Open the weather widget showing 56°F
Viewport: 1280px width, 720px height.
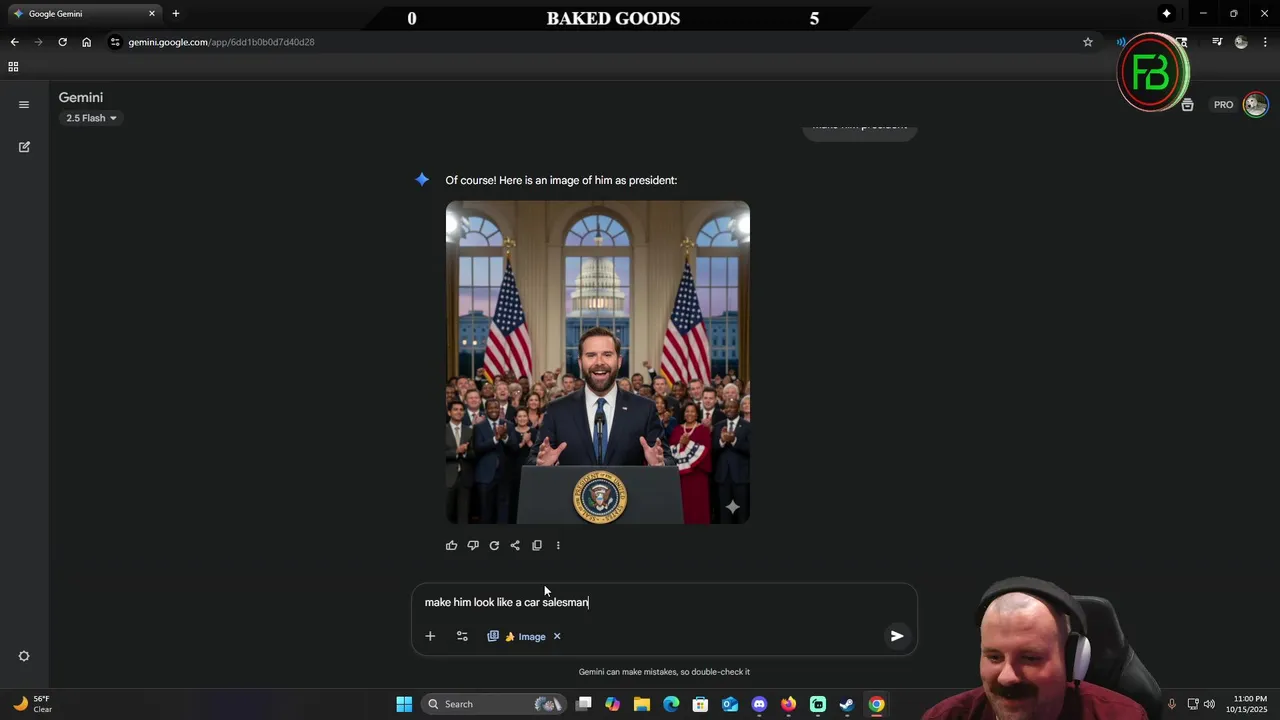coord(33,704)
